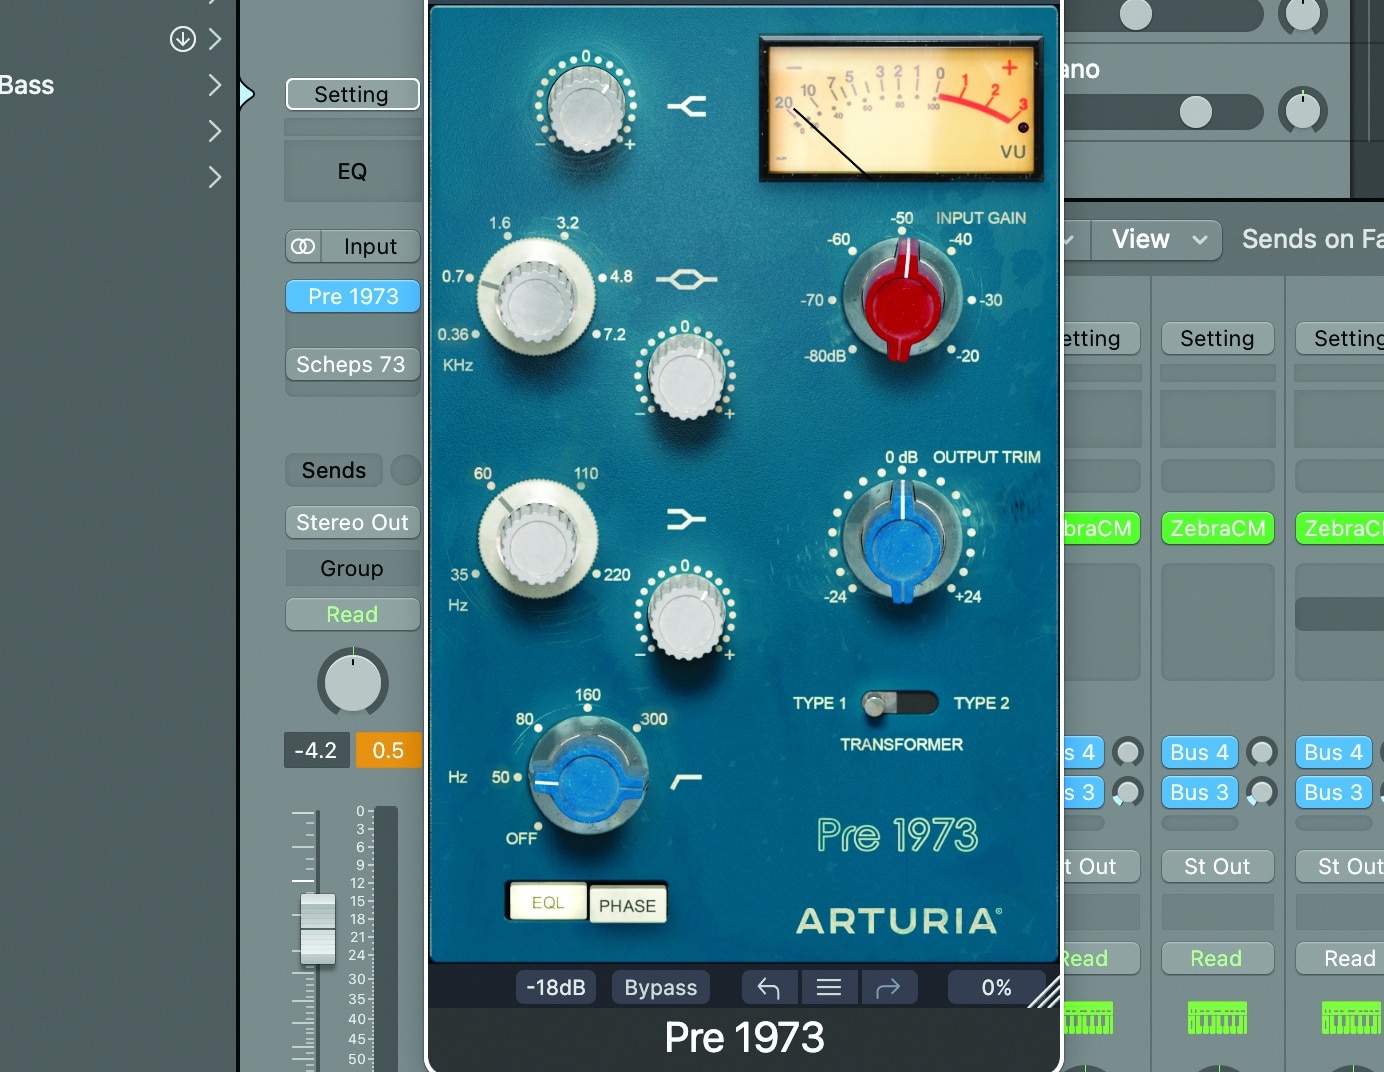The height and width of the screenshot is (1072, 1384).
Task: Click the middle strip Bus 4 send
Action: (x=1200, y=752)
